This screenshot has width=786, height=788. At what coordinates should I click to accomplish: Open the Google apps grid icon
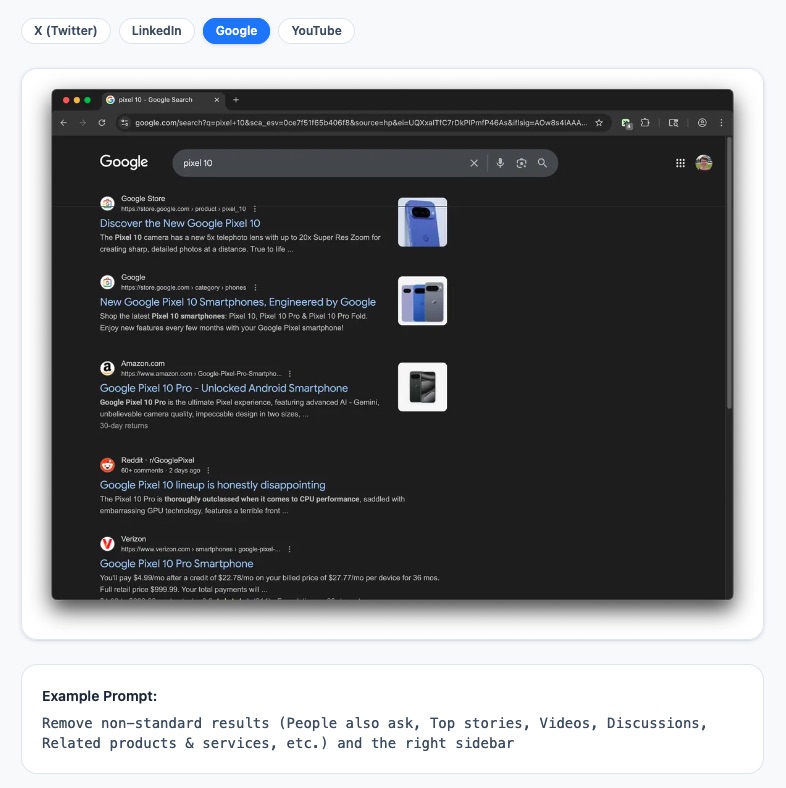coord(680,163)
